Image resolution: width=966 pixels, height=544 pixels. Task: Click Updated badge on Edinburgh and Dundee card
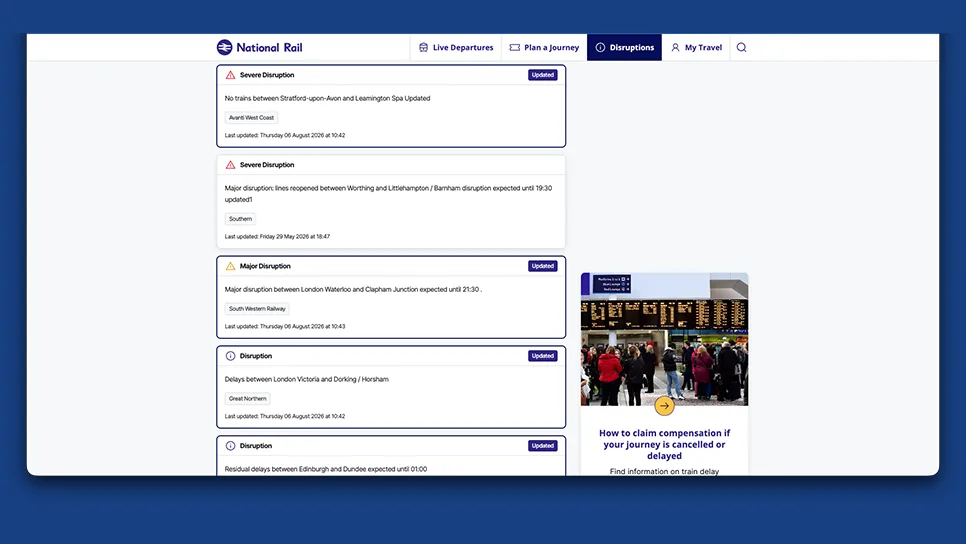tap(543, 446)
